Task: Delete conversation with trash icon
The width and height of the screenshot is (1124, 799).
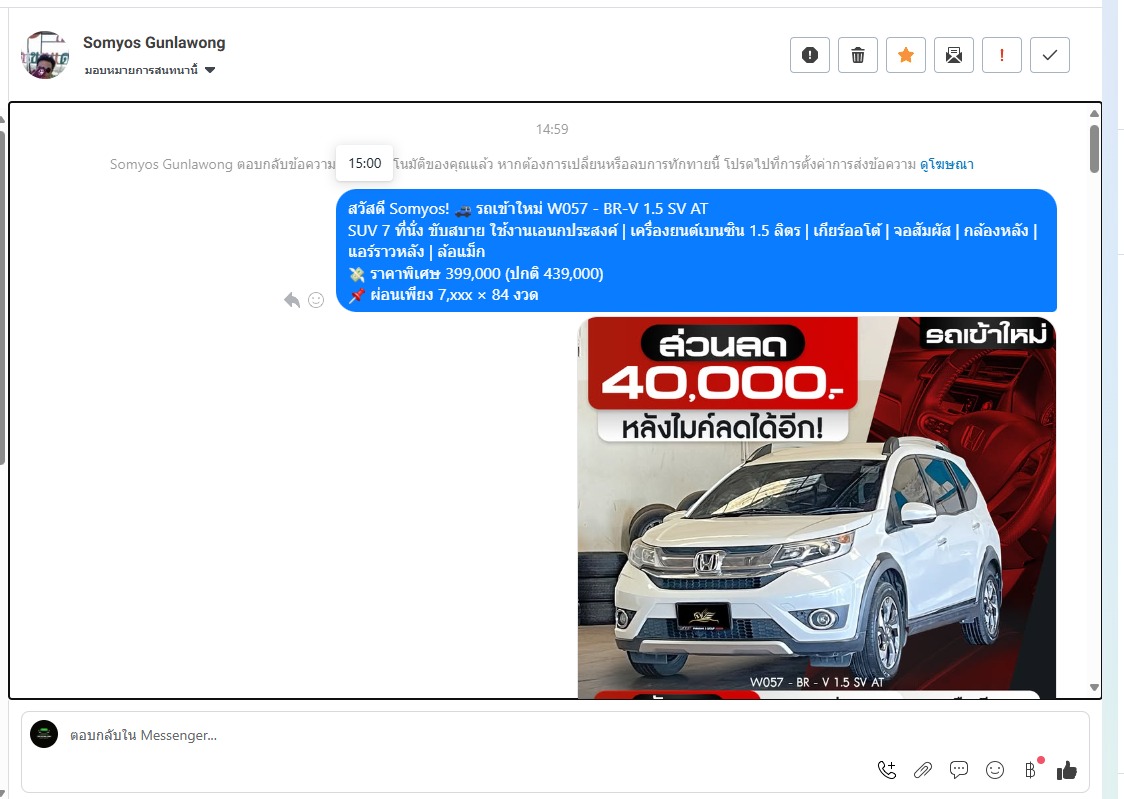Action: [858, 55]
